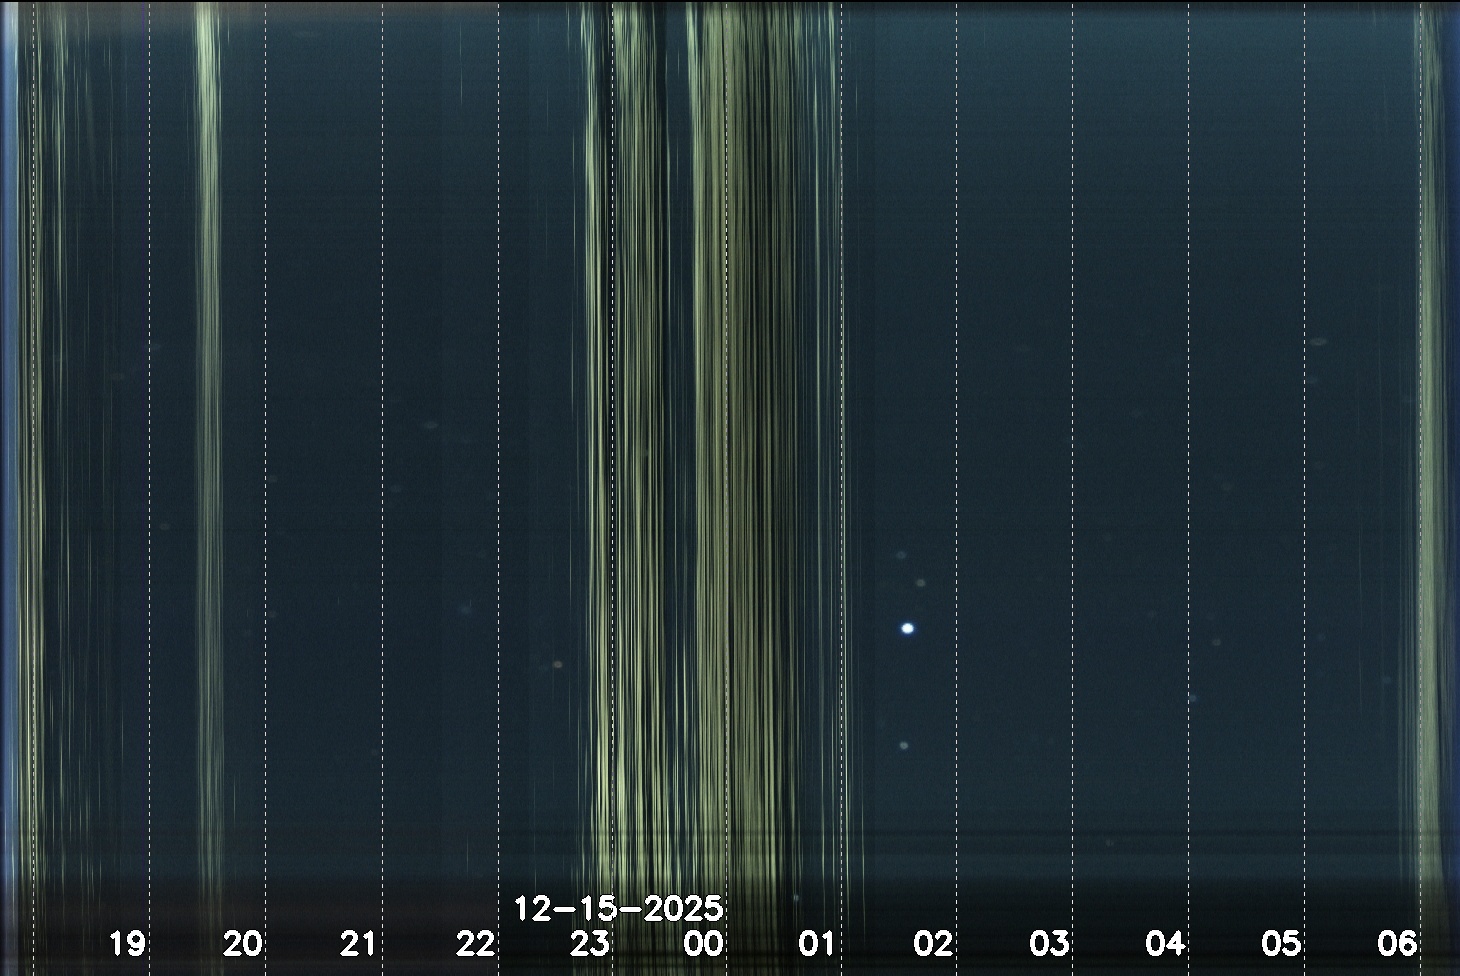Screen dimensions: 1460x976
Task: Click the yellow streak band at far right edge
Action: click(1432, 400)
